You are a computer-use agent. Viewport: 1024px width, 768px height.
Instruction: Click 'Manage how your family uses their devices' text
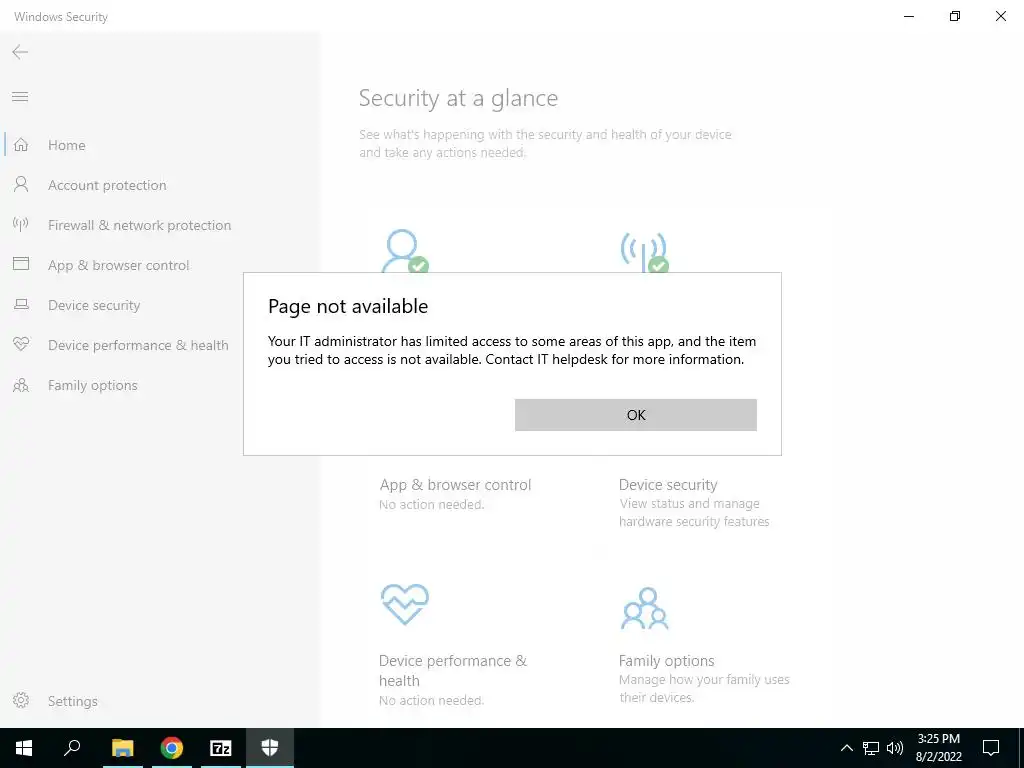point(703,688)
